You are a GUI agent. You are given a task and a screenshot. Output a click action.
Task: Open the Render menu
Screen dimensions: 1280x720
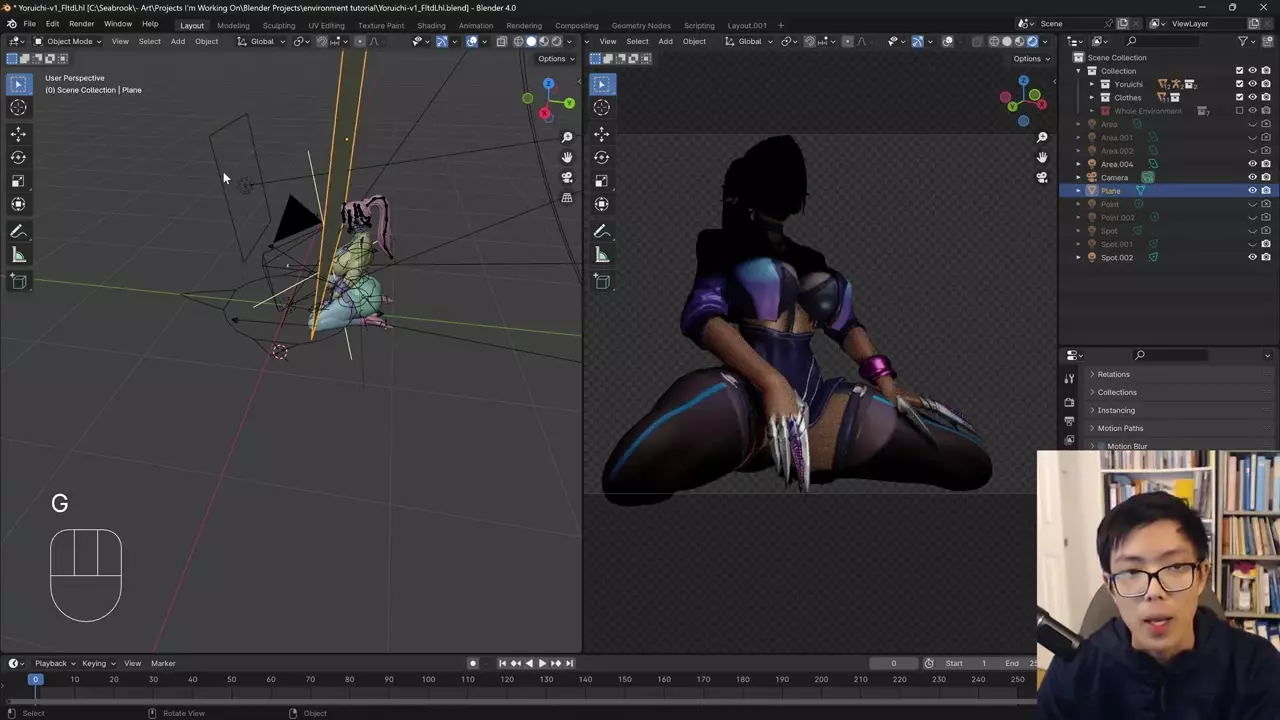tap(81, 24)
